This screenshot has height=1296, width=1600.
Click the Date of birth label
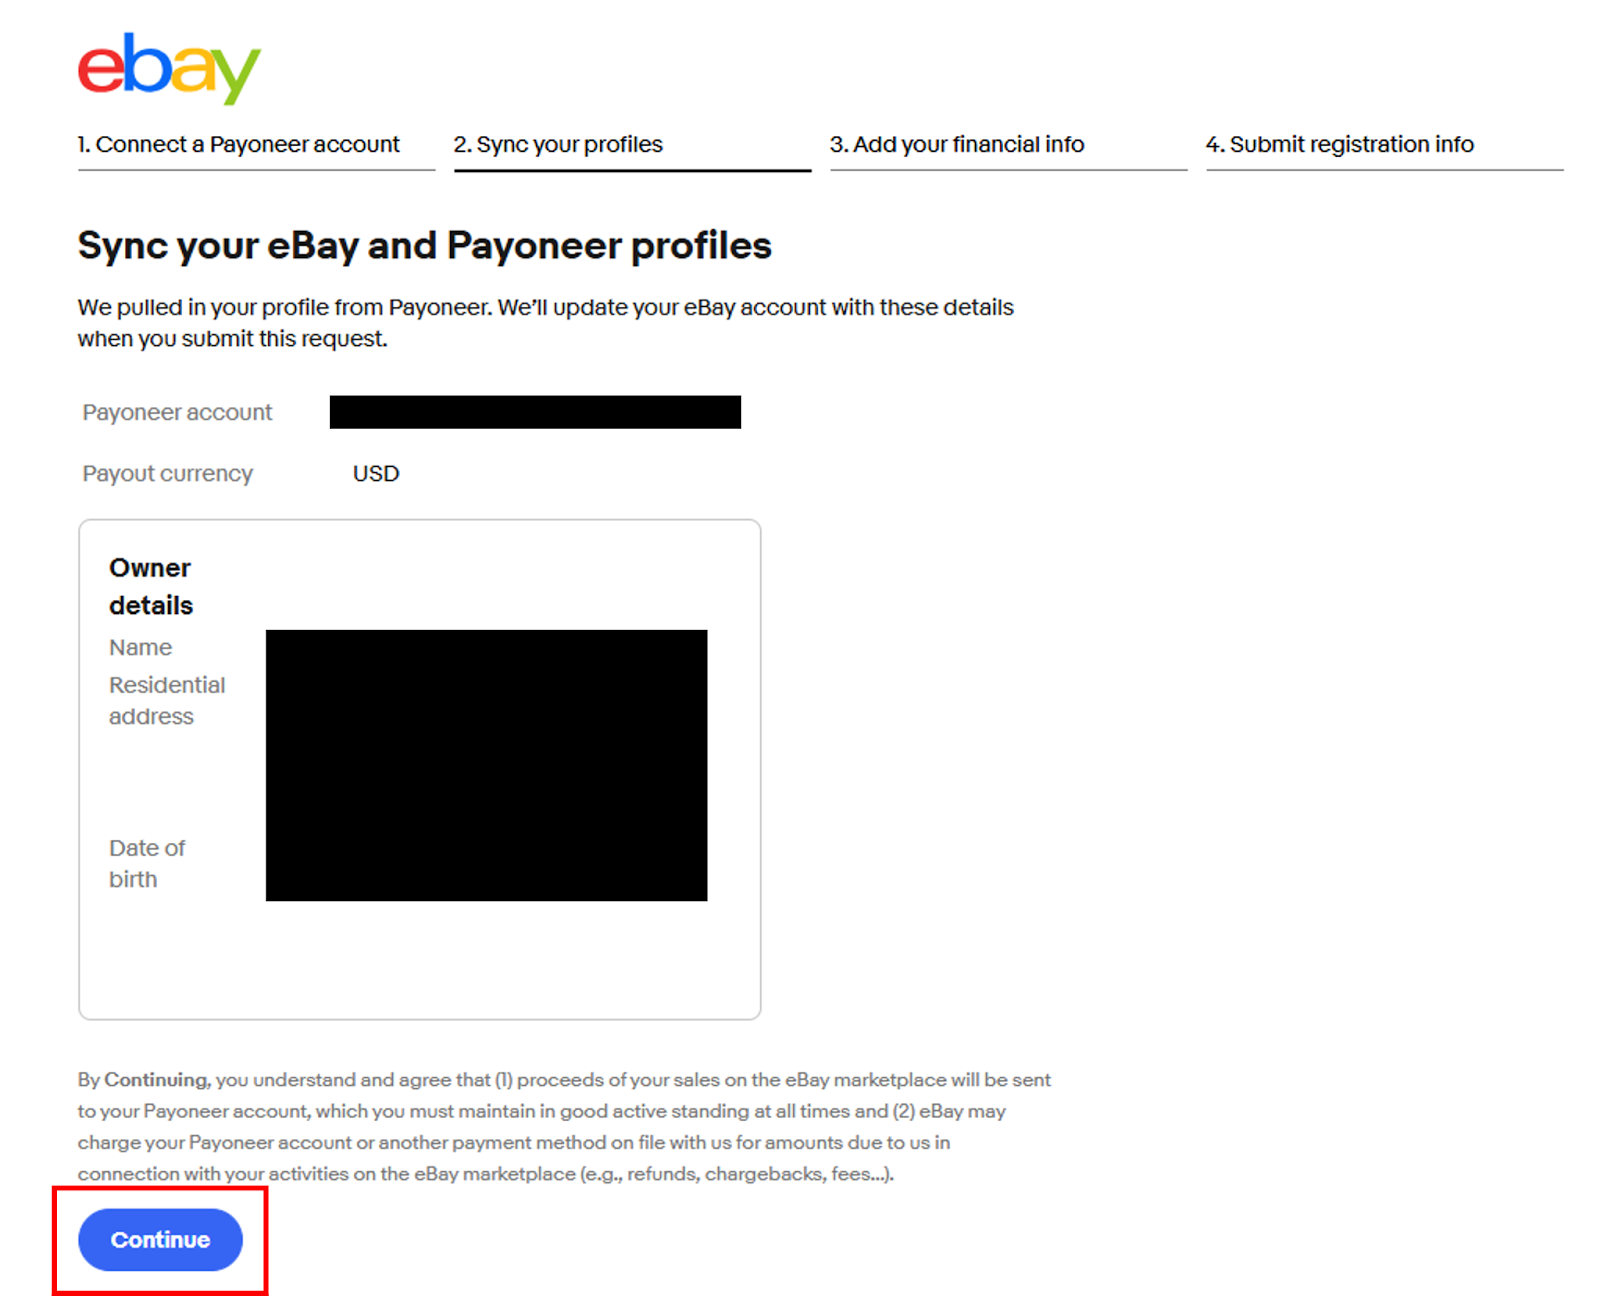coord(147,864)
